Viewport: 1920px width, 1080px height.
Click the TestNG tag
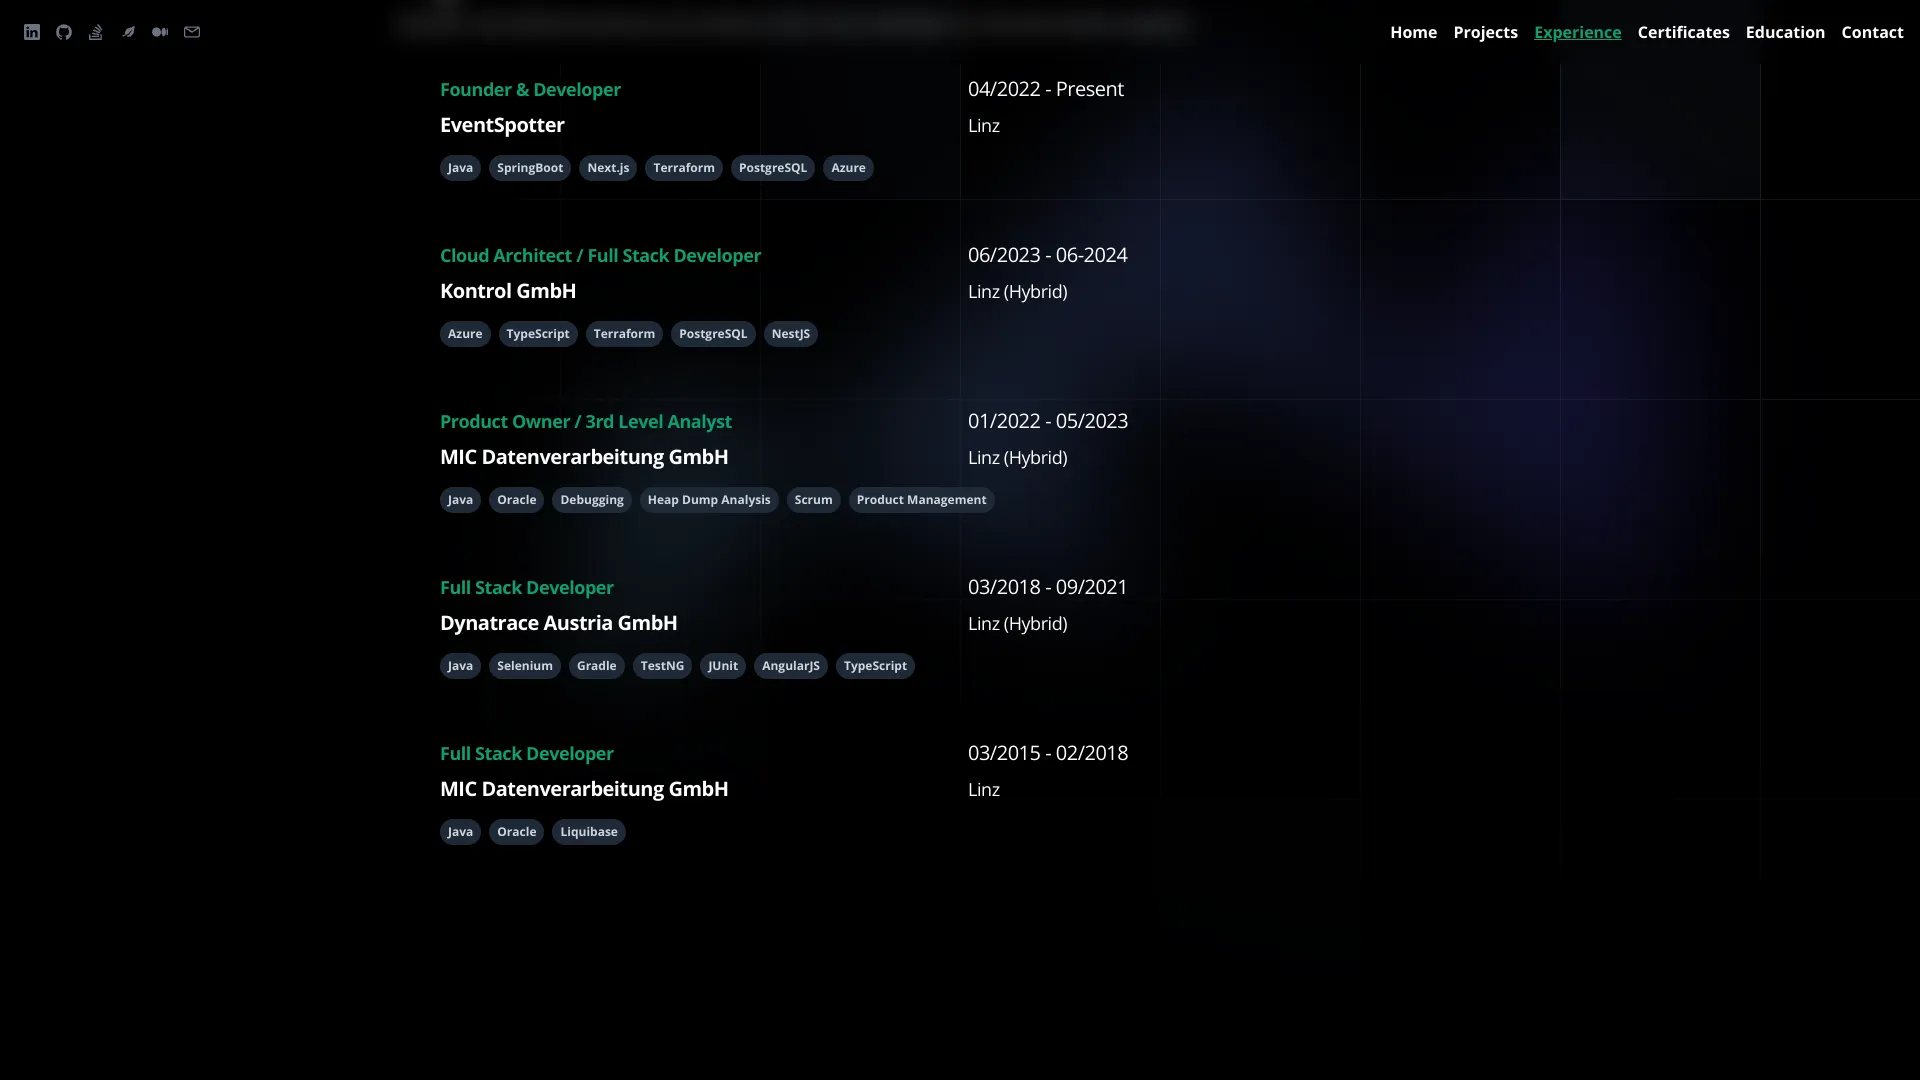click(x=662, y=666)
